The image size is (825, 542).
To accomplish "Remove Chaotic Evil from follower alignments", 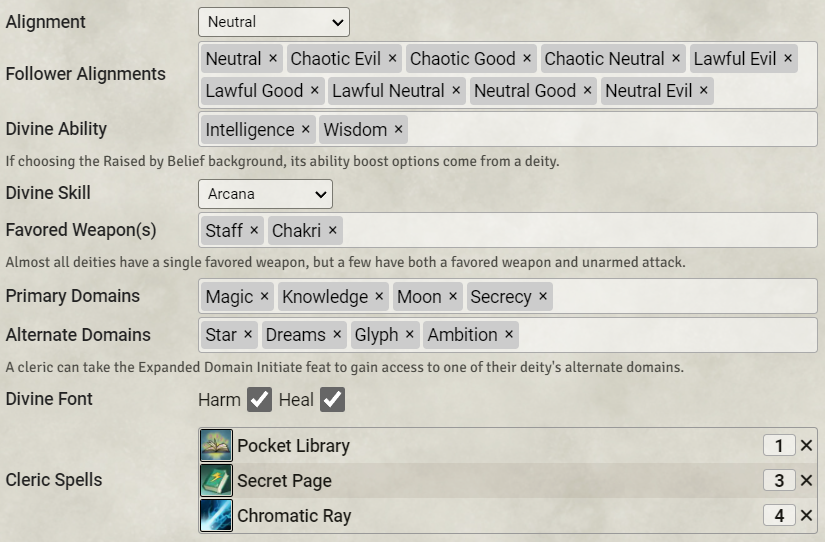I will (x=392, y=59).
